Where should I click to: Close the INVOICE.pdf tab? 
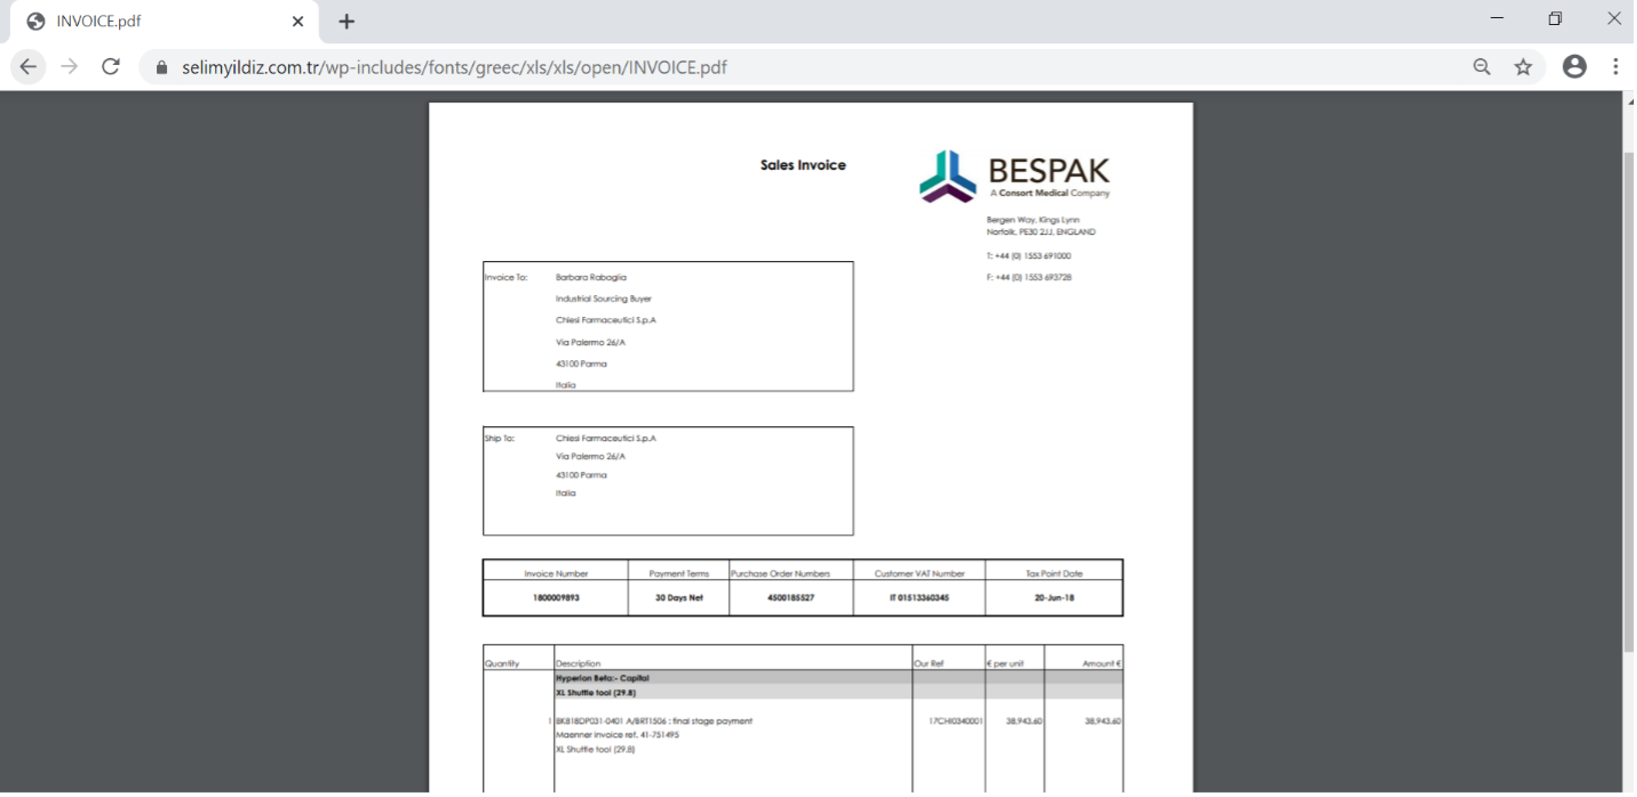tap(297, 21)
